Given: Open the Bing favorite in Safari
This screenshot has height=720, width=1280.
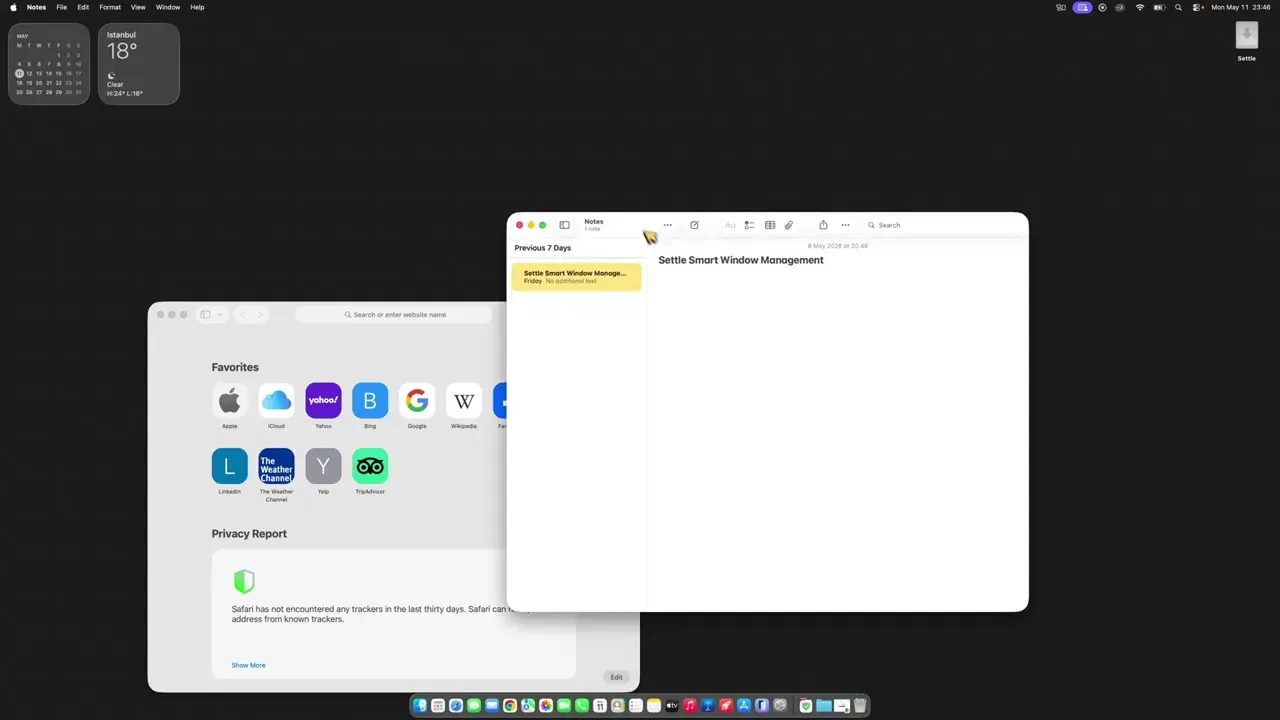Looking at the screenshot, I should [x=370, y=401].
